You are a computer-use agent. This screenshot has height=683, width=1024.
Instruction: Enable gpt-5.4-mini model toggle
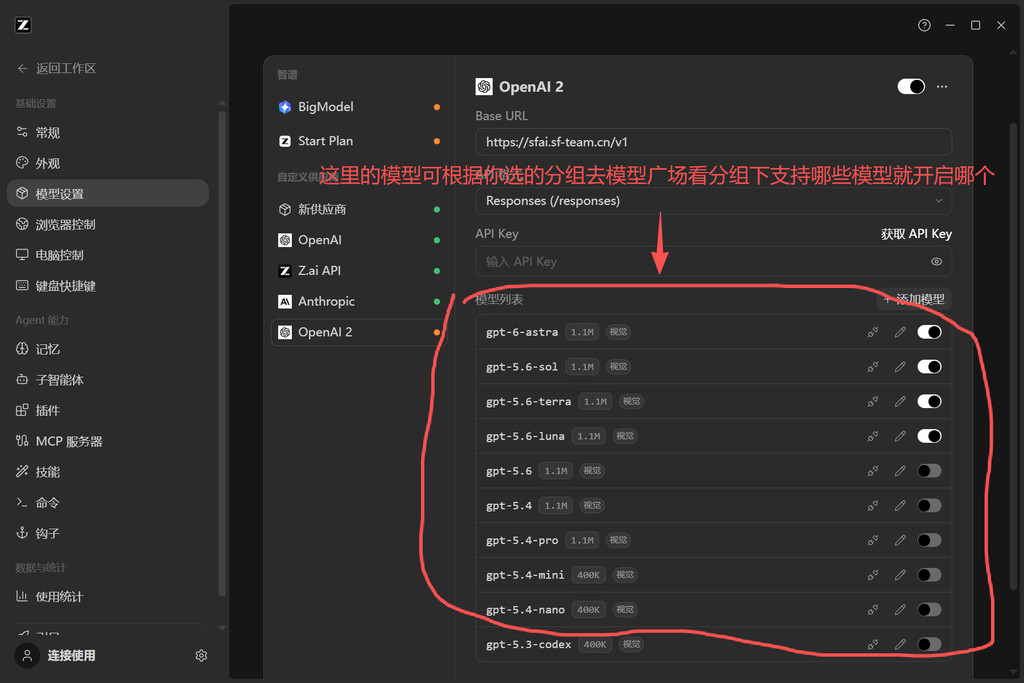coord(929,575)
